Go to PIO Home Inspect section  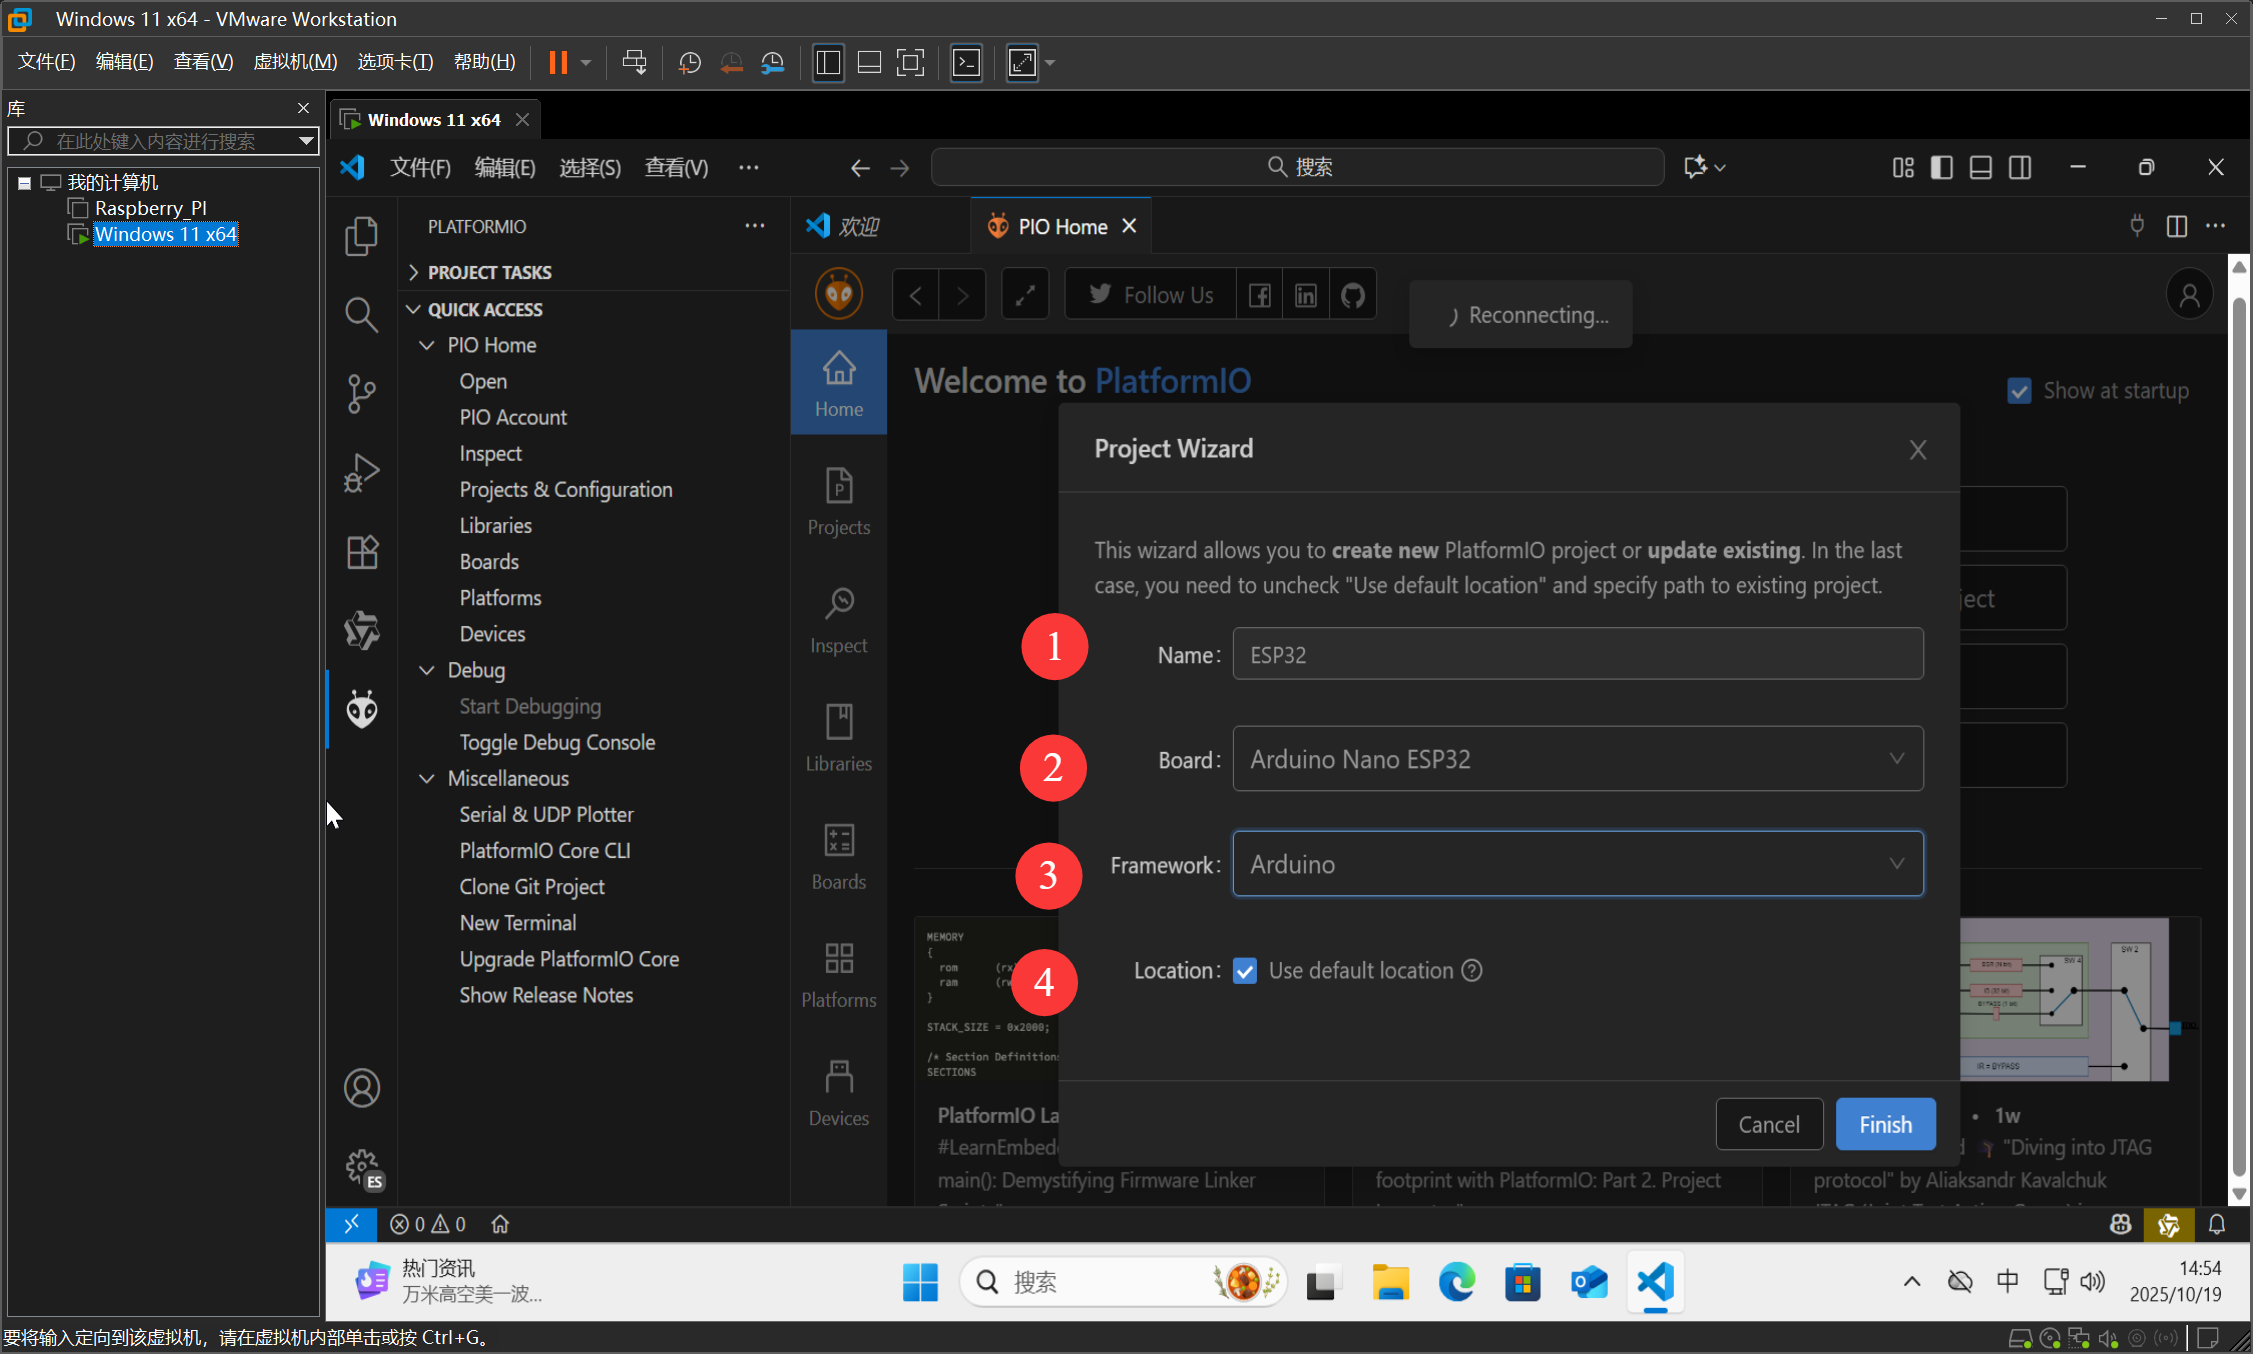[x=838, y=620]
